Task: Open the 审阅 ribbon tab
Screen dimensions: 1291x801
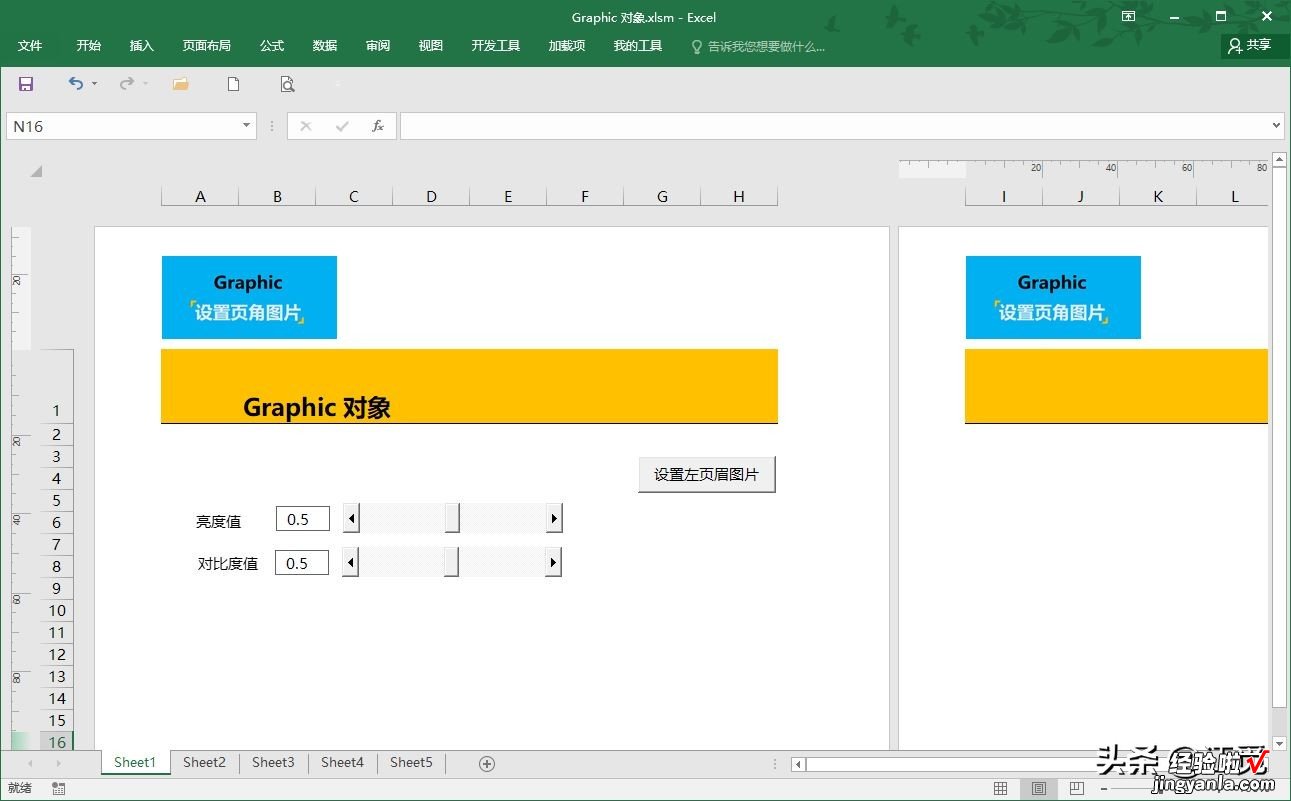Action: point(378,46)
